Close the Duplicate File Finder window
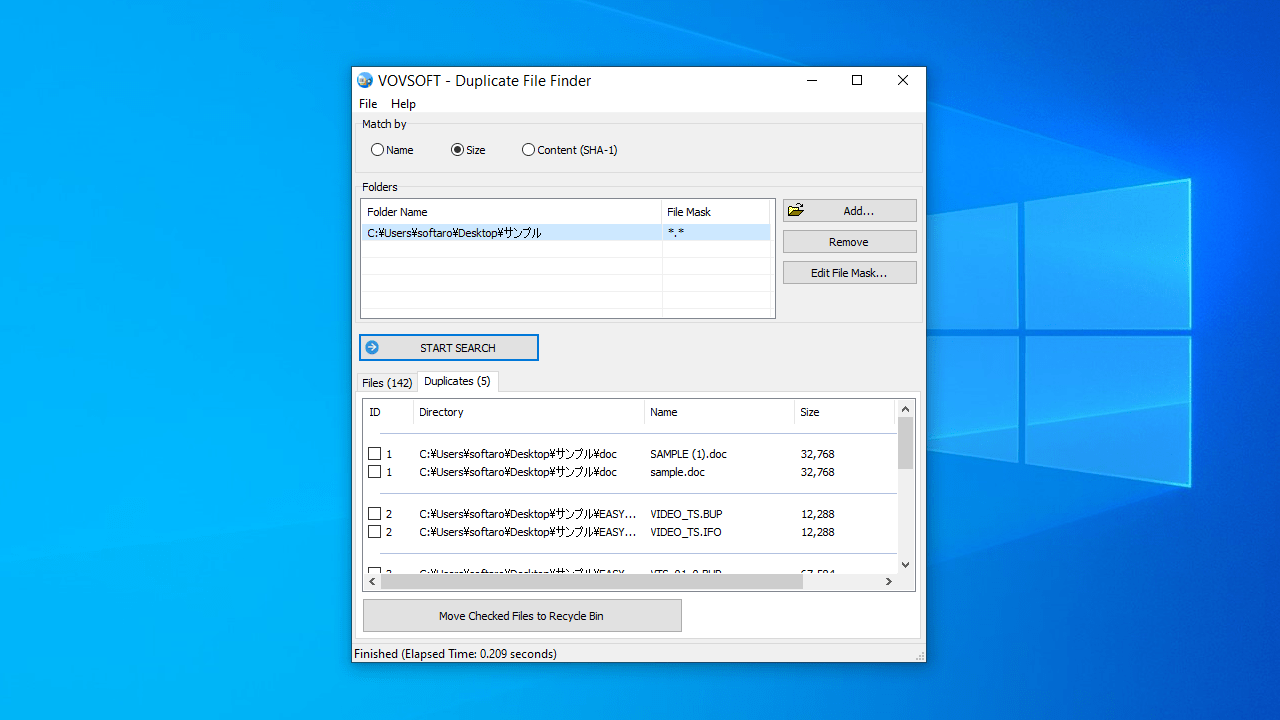1280x720 pixels. click(x=903, y=80)
